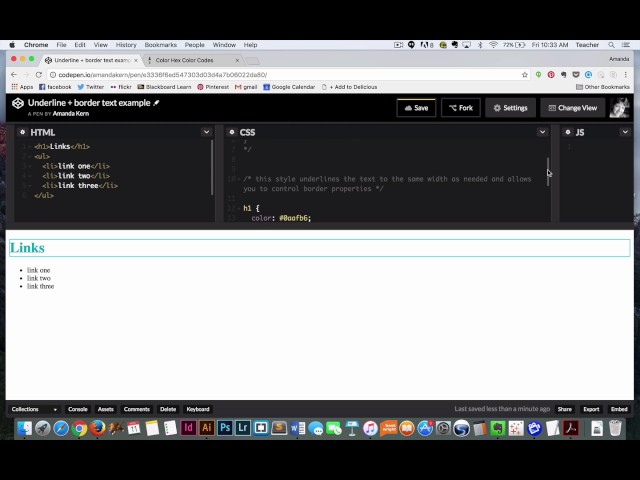Open Change View options
This screenshot has width=640, height=480.
click(x=573, y=108)
